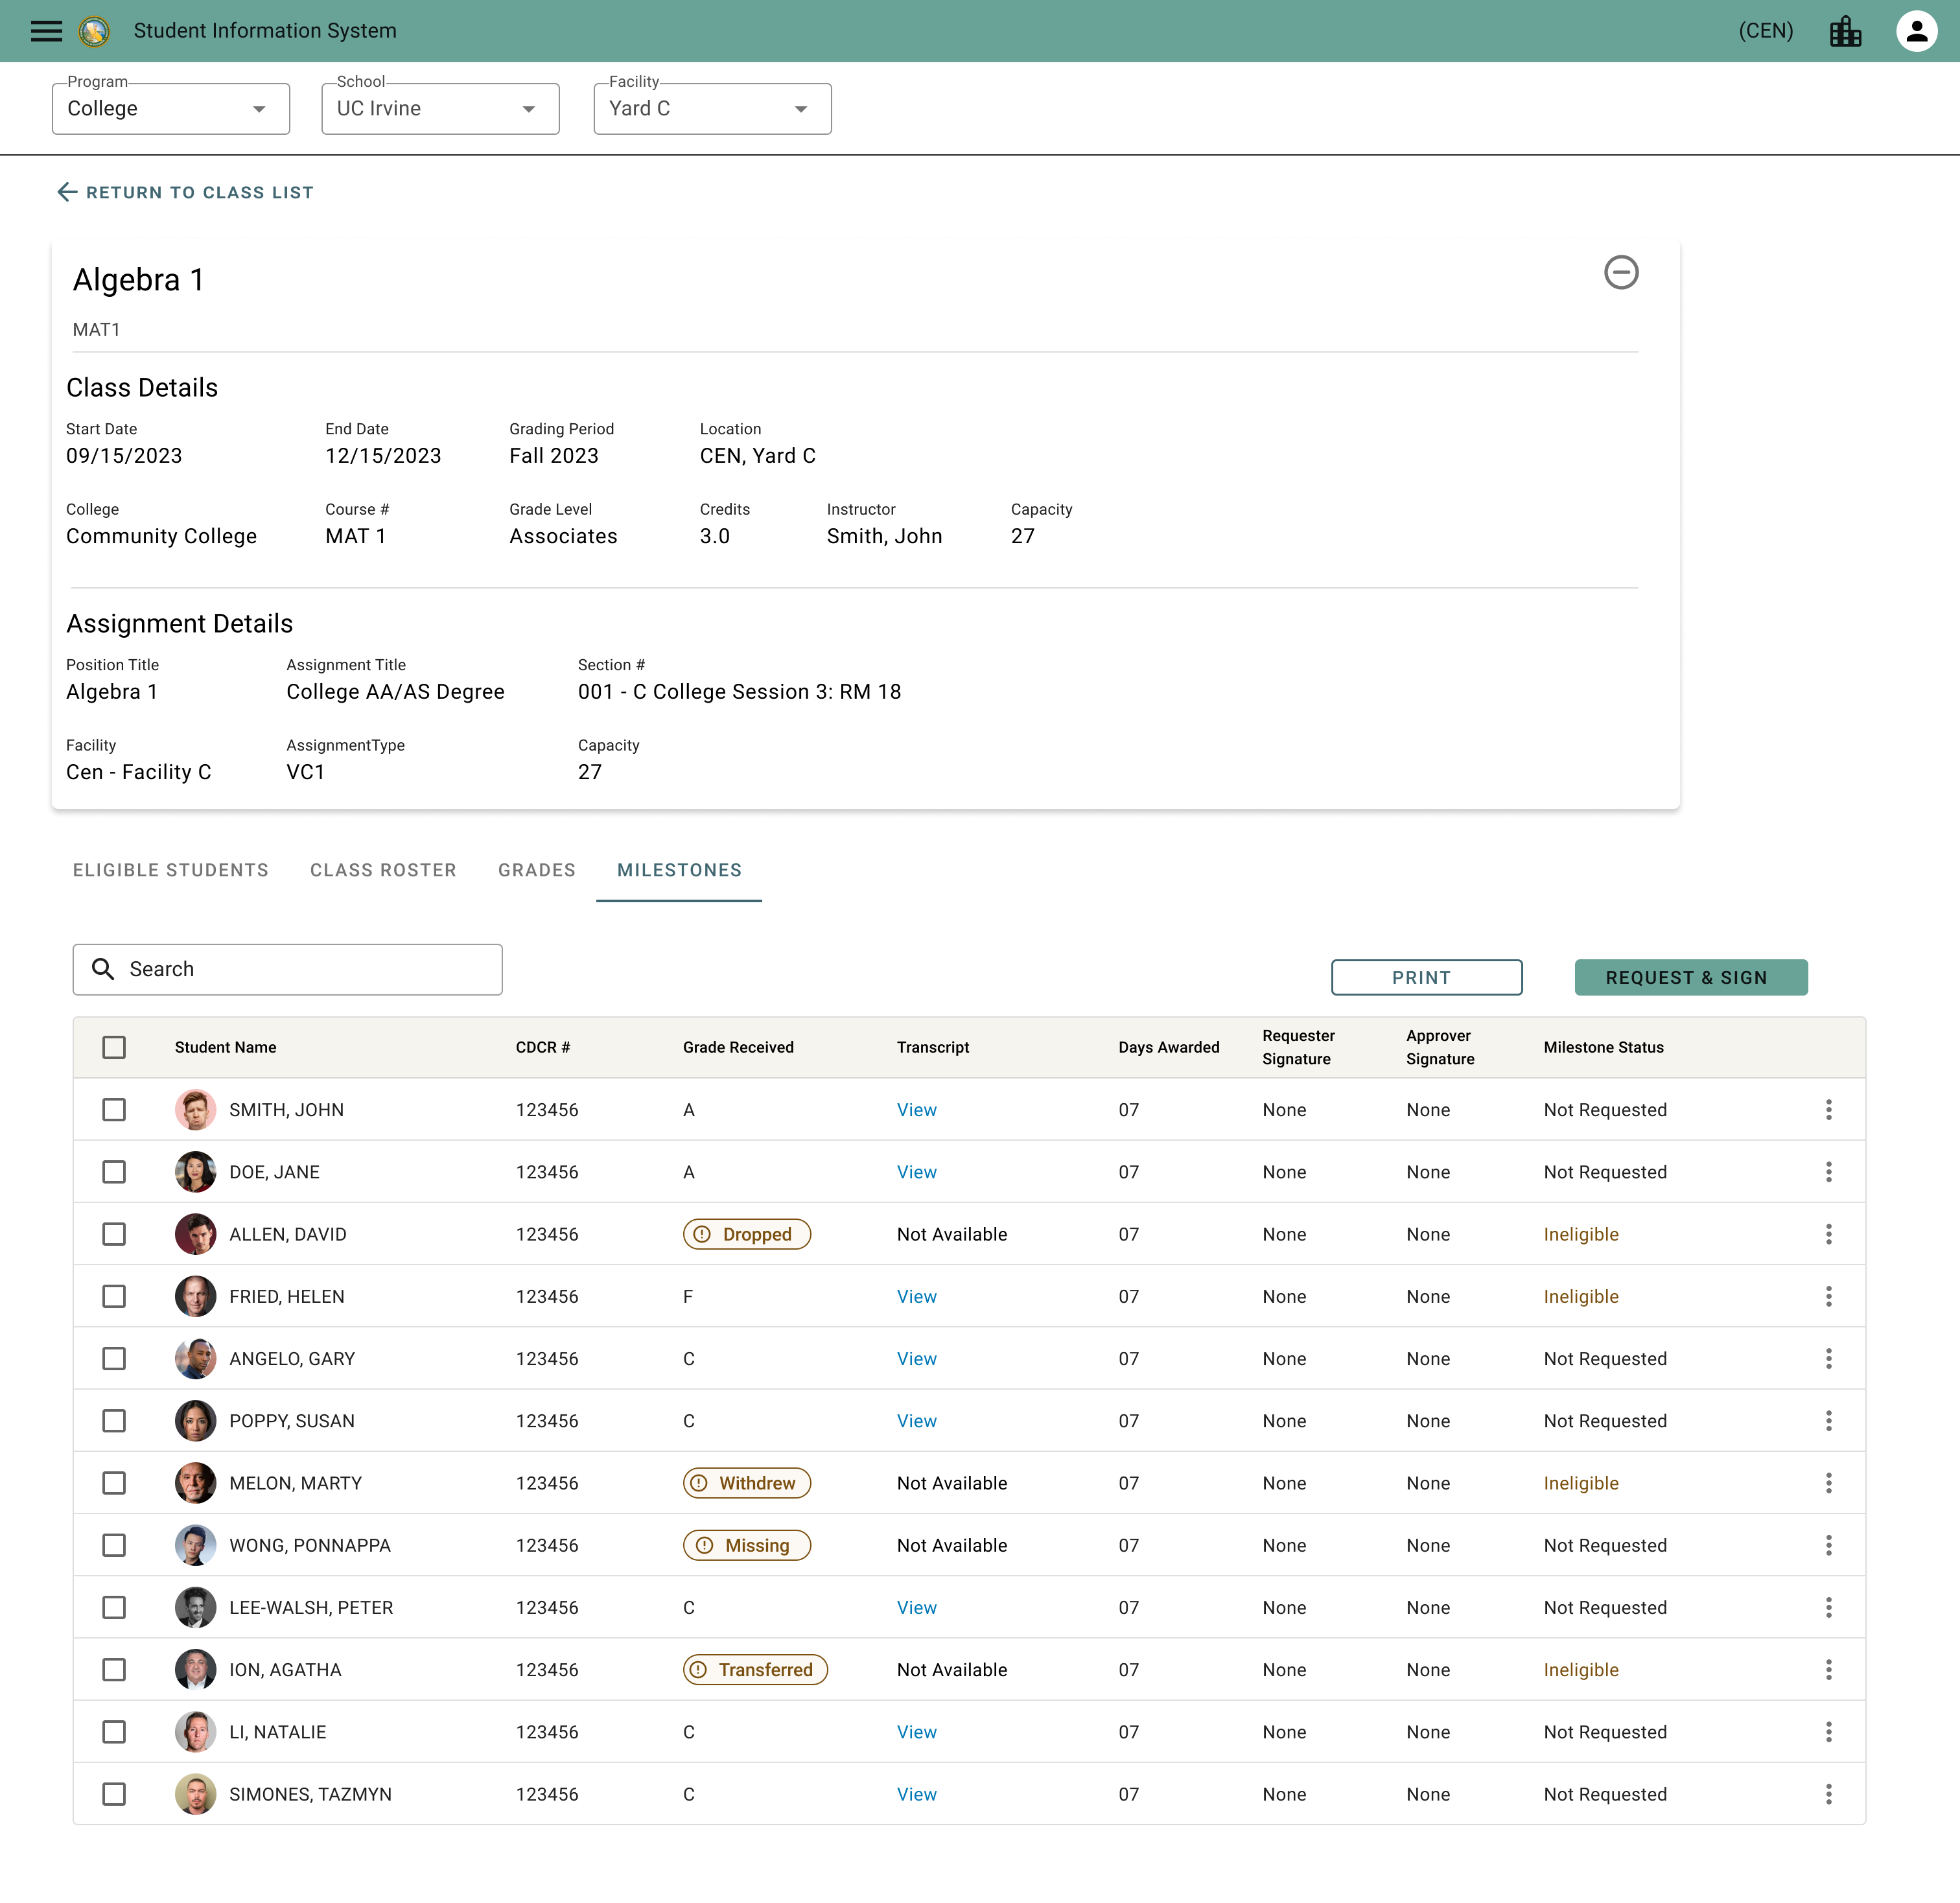Screen dimensions: 1960x1903
Task: Click SMITH, JOHN's avatar photo
Action: coord(195,1109)
